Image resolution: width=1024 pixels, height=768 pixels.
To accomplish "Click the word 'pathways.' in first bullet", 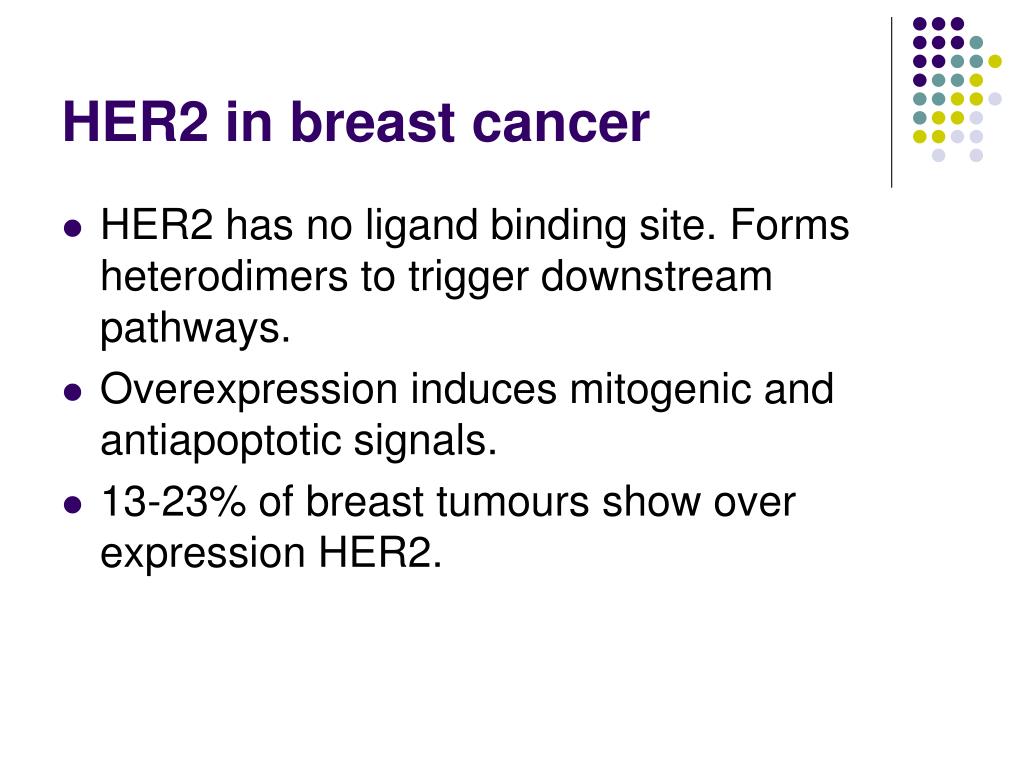I will pos(195,328).
